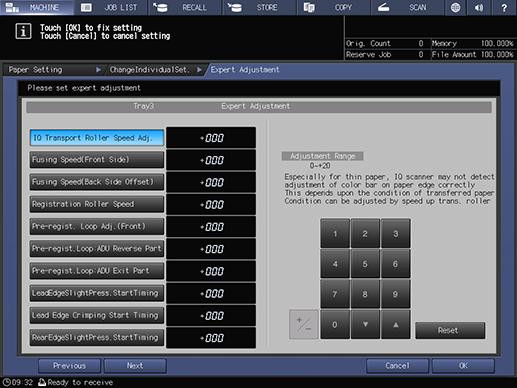Select LeadEdgeSlightPress.StartTiming item
The image size is (517, 388).
97,293
